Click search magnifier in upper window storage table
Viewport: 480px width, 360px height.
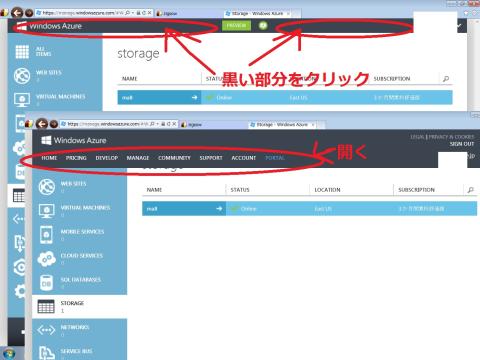(x=446, y=79)
